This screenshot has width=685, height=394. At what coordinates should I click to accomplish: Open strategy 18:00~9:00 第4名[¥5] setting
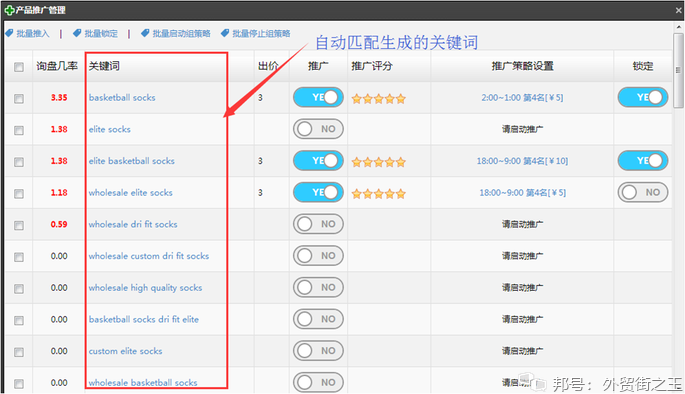click(x=522, y=193)
